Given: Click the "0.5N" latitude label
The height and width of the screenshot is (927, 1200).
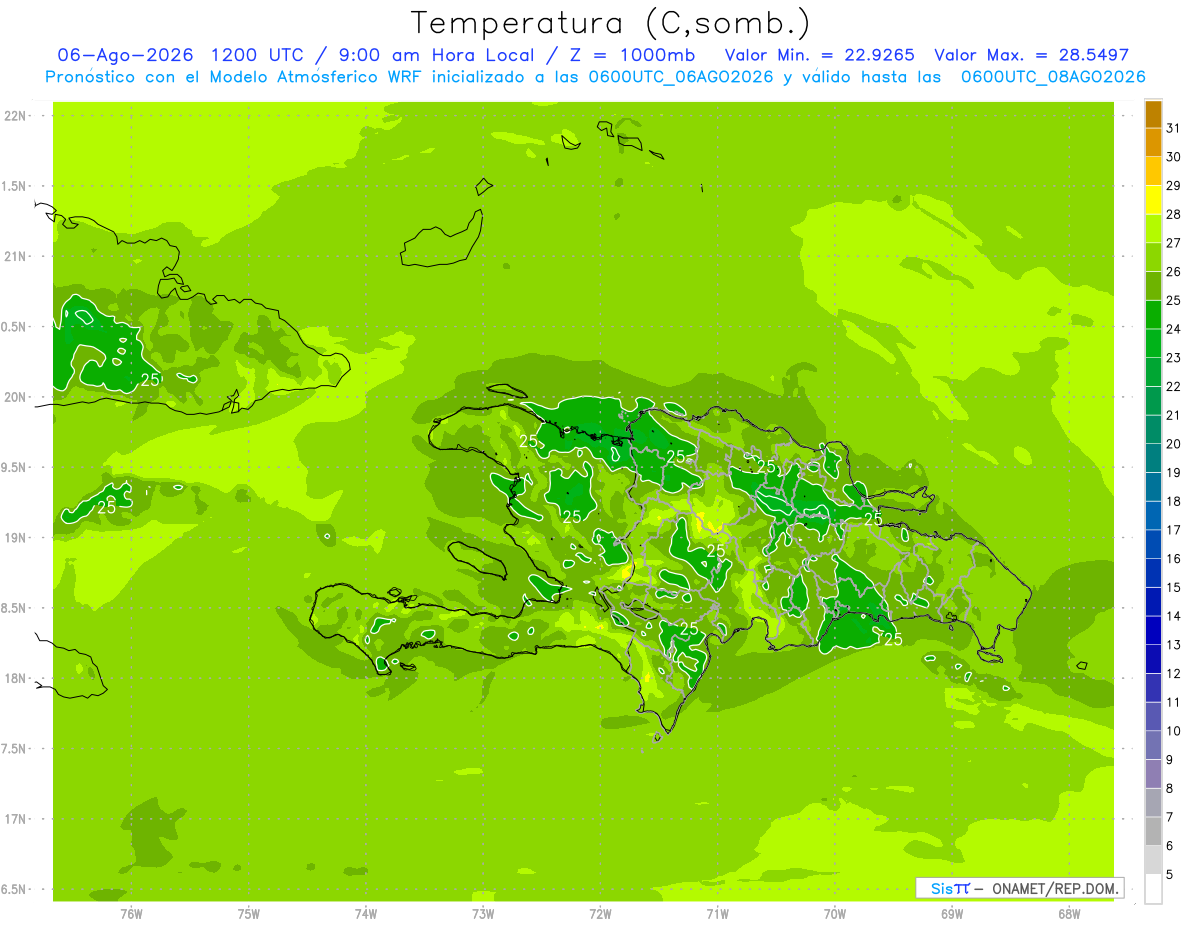Looking at the screenshot, I should pos(15,327).
